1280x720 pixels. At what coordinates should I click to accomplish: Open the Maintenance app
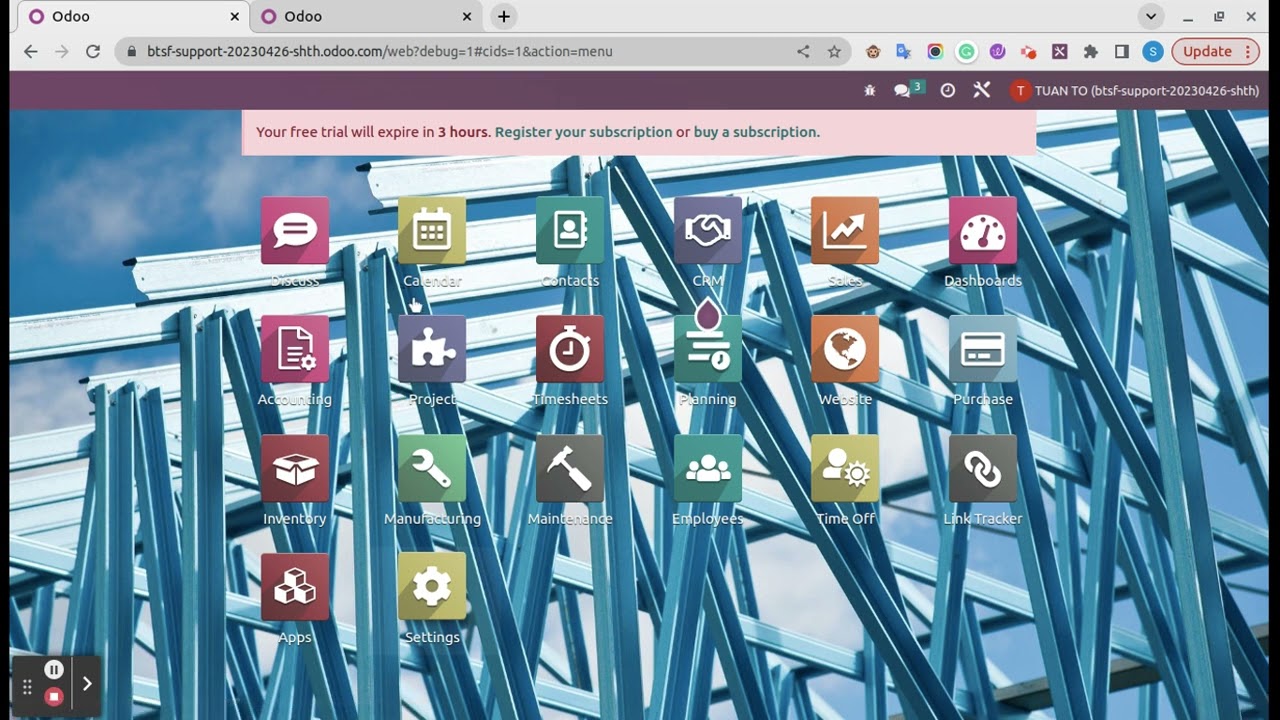tap(570, 468)
